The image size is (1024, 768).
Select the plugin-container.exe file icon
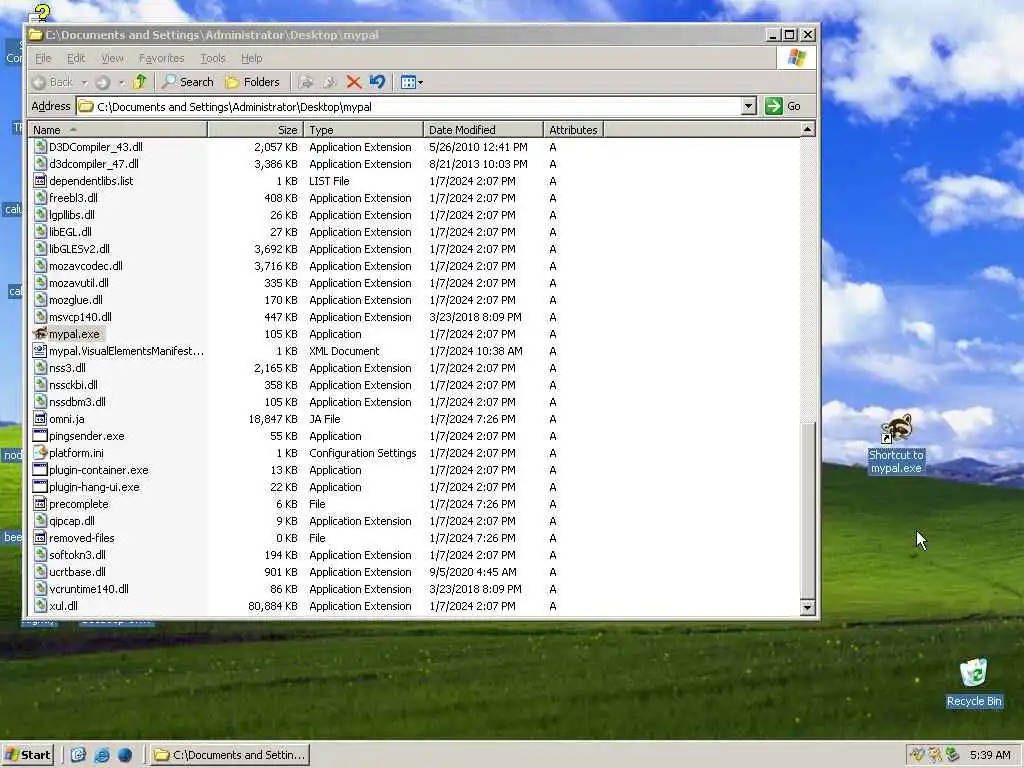(40, 470)
